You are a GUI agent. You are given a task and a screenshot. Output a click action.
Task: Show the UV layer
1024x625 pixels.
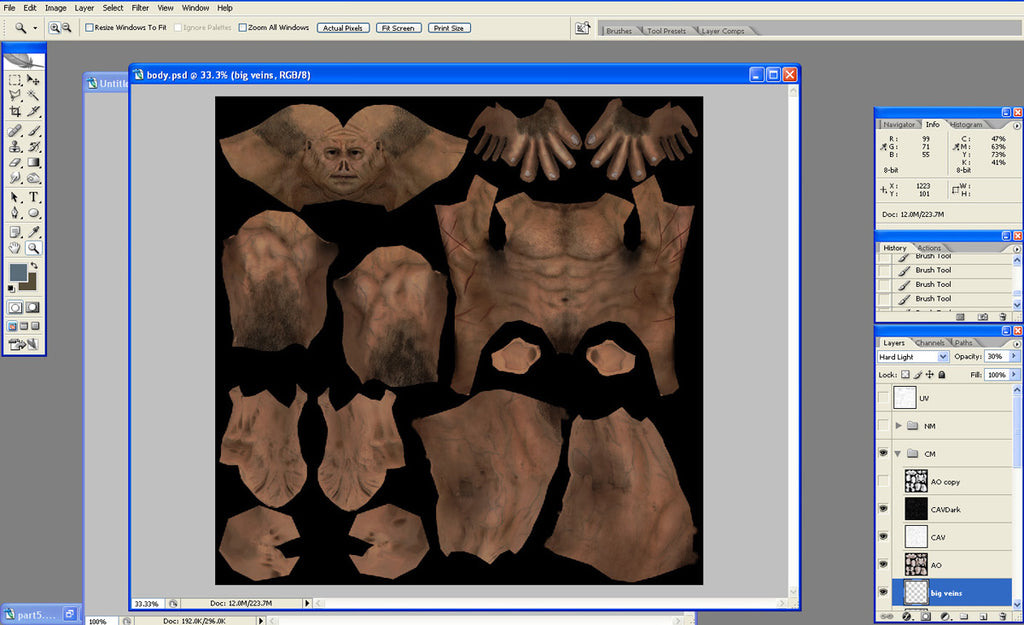pyautogui.click(x=882, y=398)
